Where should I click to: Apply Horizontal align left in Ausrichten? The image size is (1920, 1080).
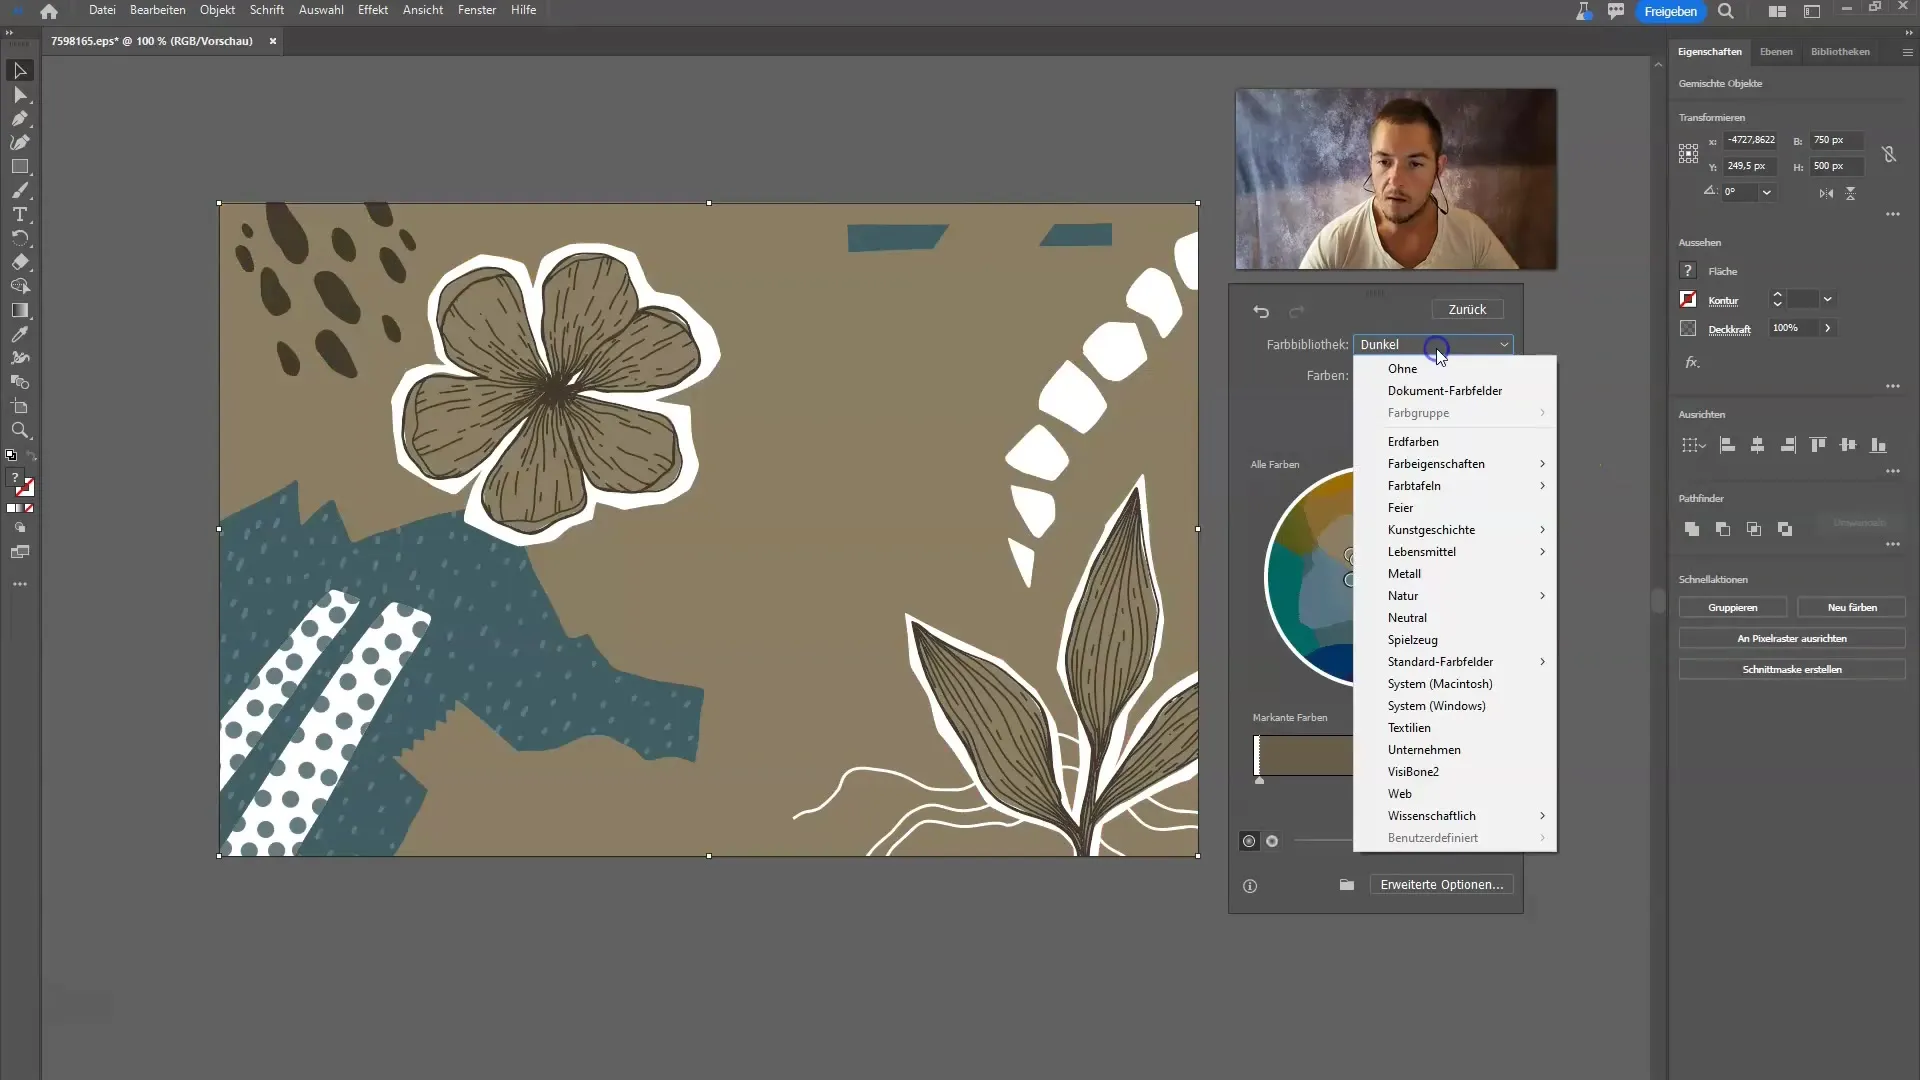1727,445
